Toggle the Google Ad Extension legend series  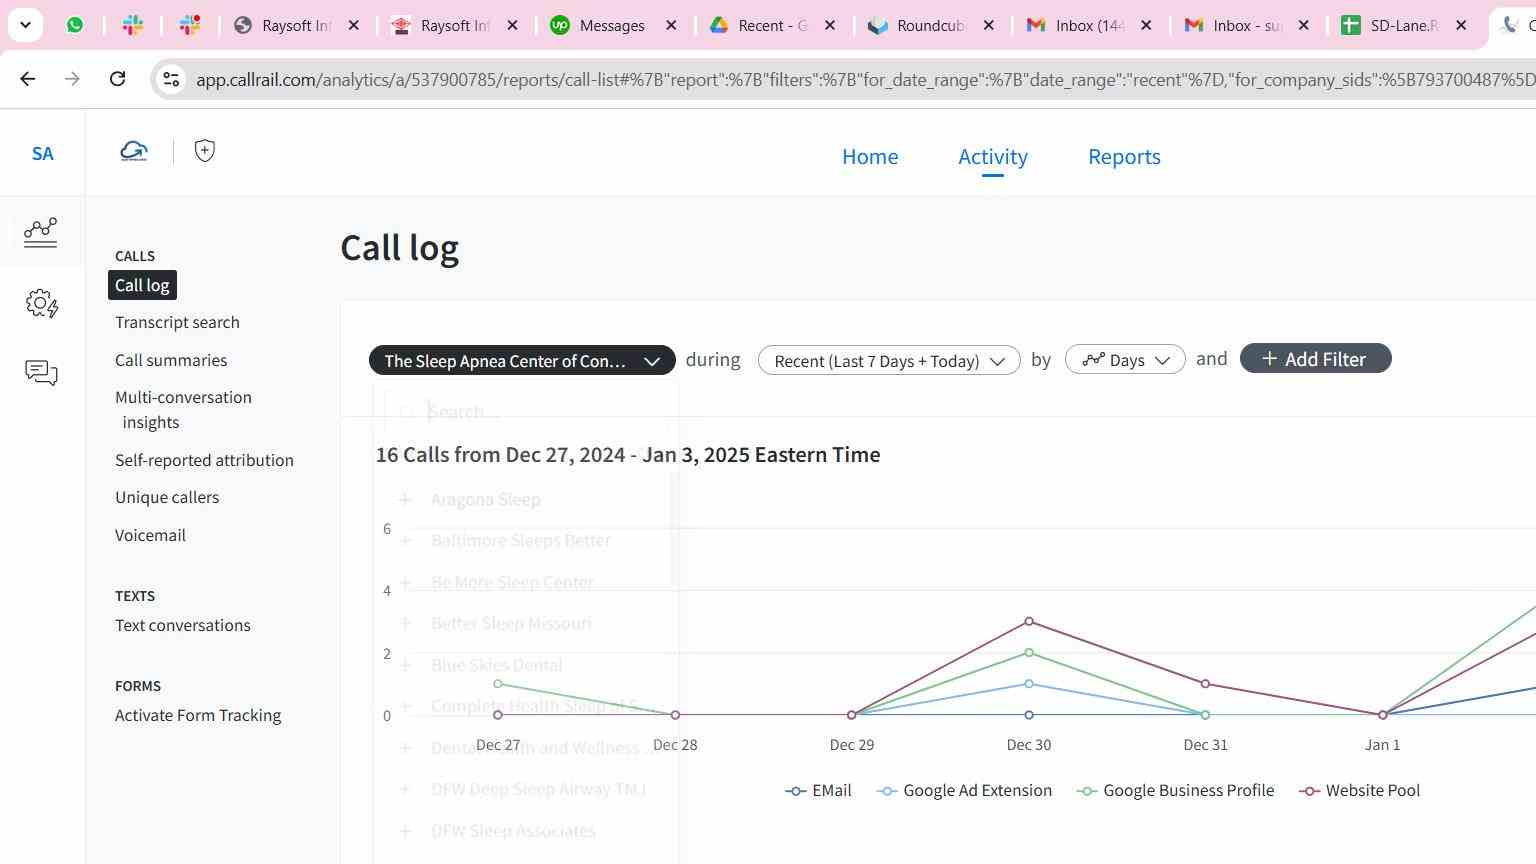(x=964, y=790)
